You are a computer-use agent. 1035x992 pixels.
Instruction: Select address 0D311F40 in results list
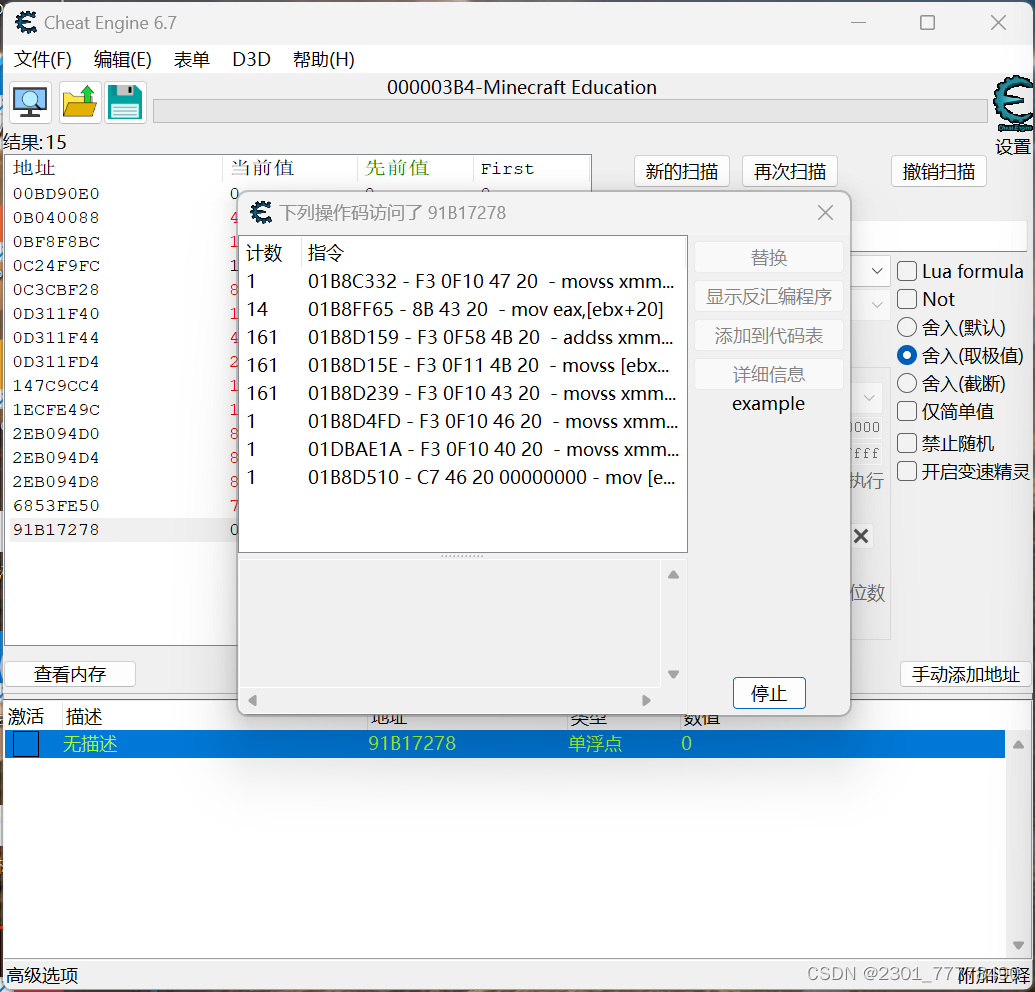[x=56, y=314]
